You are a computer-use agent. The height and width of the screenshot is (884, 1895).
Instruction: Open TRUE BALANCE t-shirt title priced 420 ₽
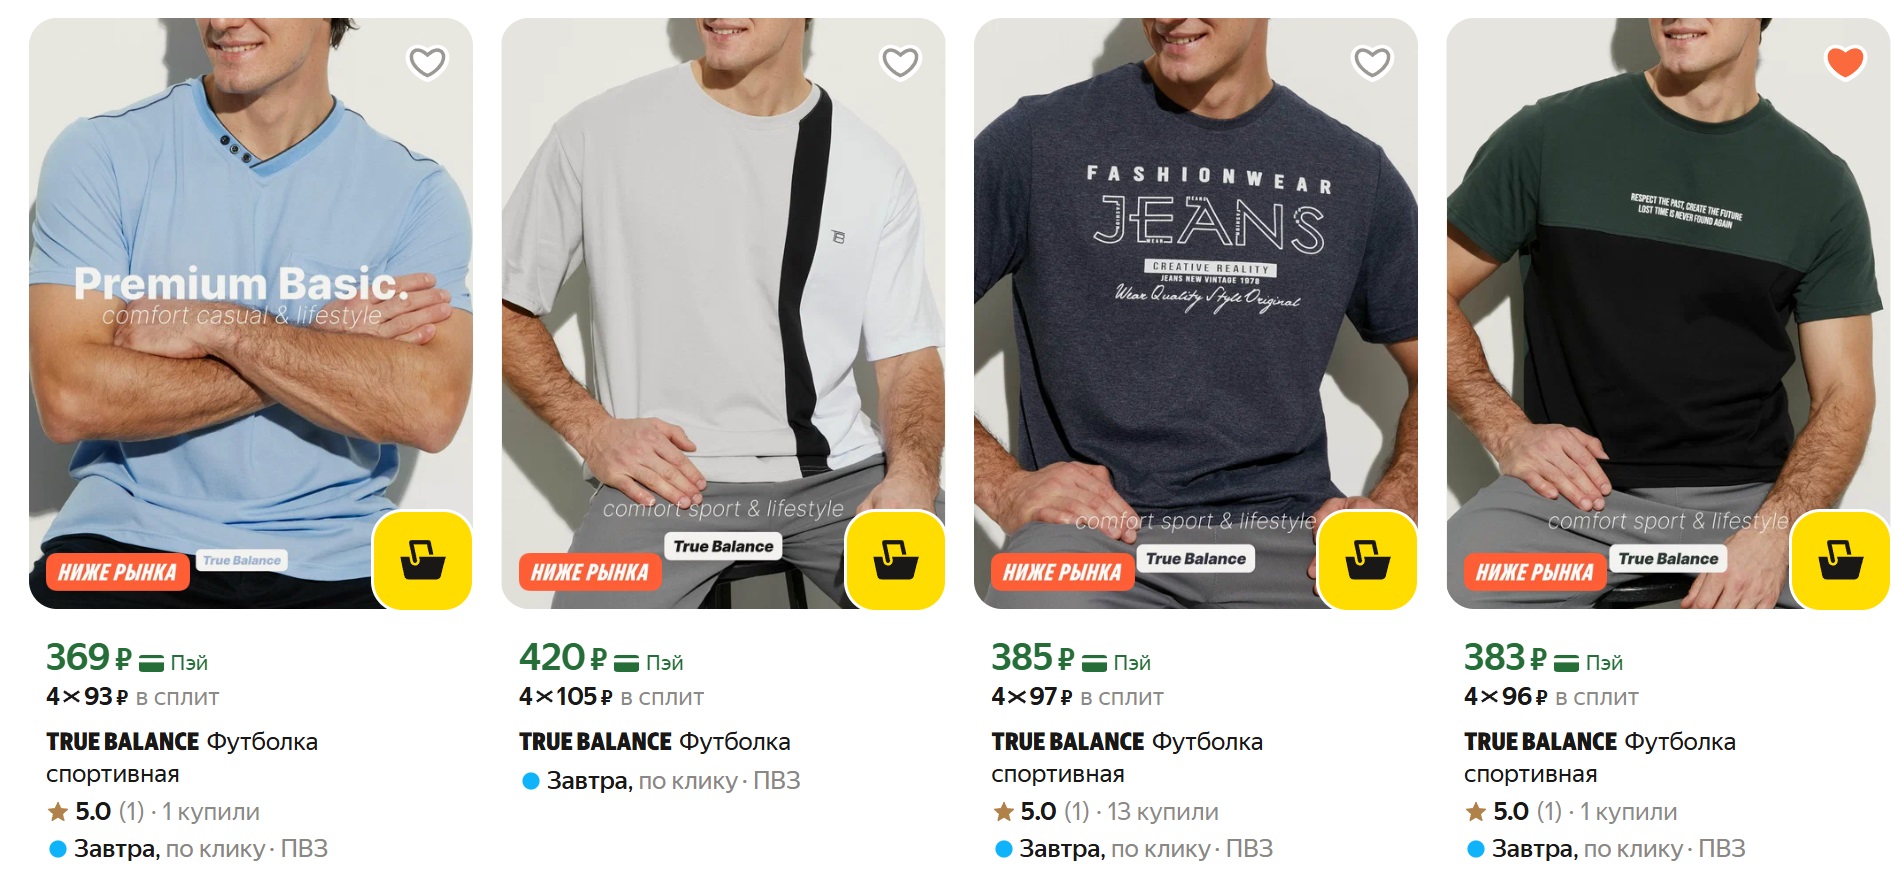click(x=654, y=742)
